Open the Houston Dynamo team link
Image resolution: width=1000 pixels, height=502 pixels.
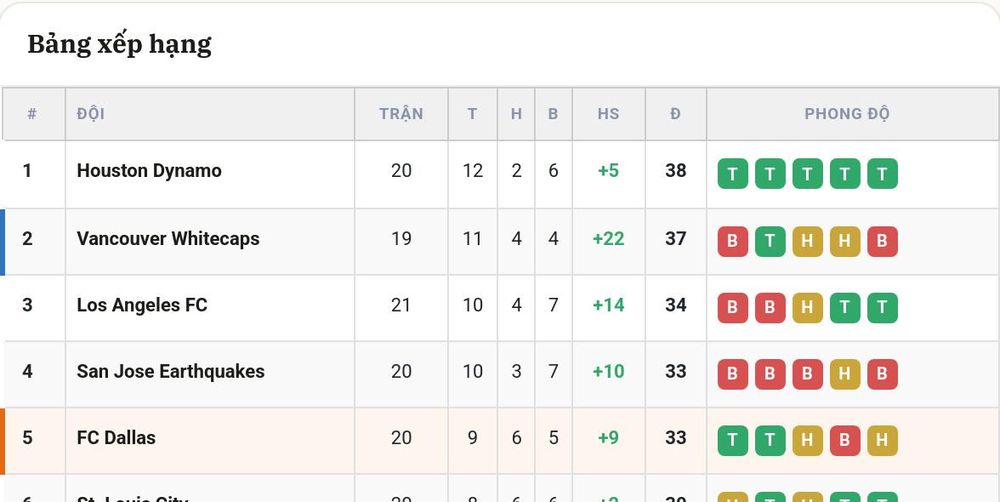pyautogui.click(x=149, y=171)
